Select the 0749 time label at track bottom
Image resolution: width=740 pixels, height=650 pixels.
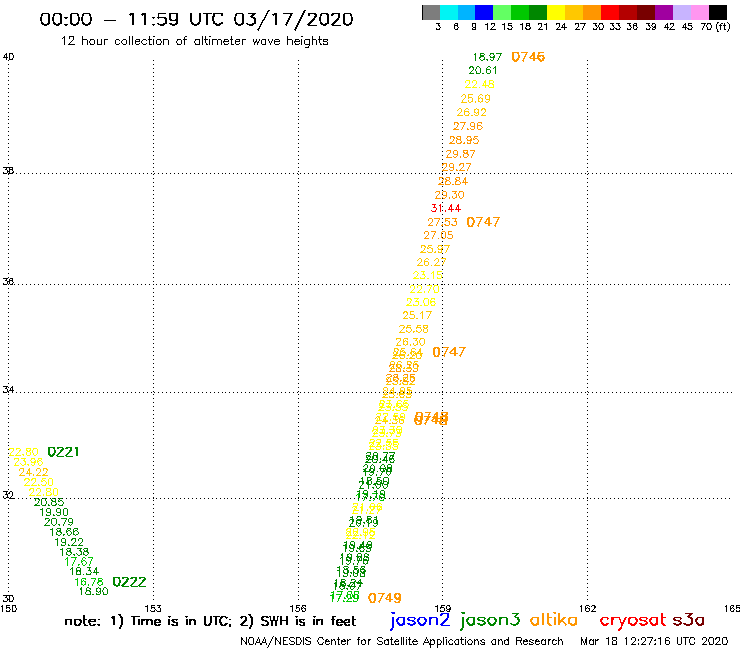385,598
